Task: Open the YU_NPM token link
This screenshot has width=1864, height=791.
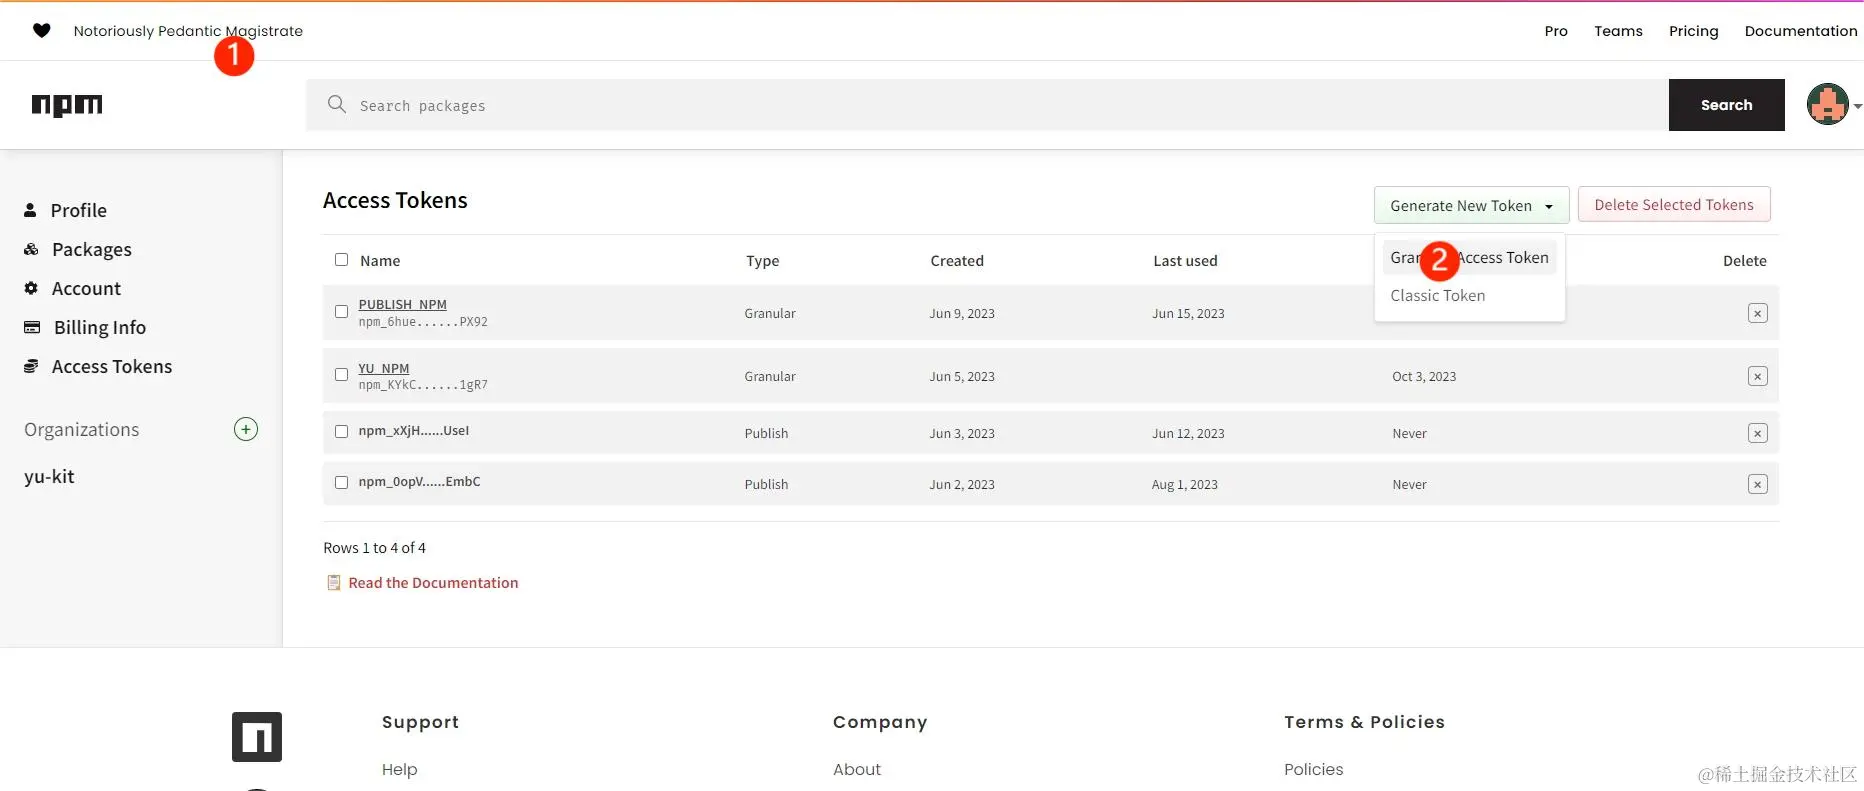Action: pos(384,368)
